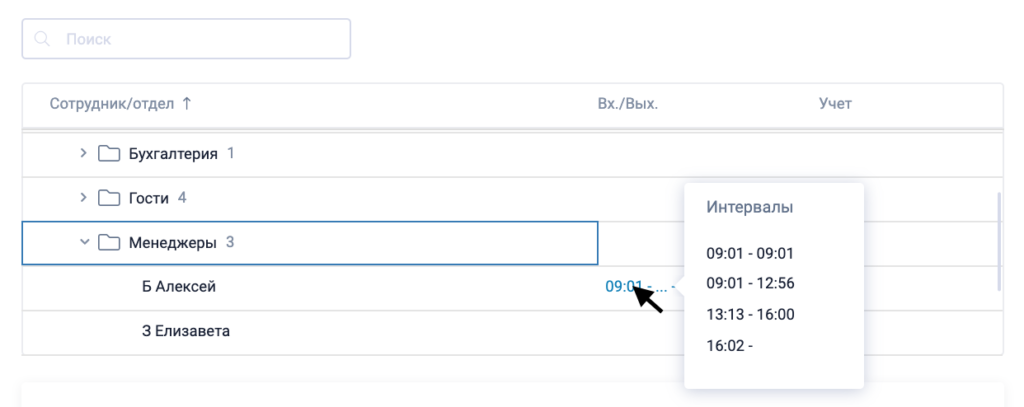Collapse the Менеджеры department
The height and width of the screenshot is (407, 1024).
tap(84, 242)
